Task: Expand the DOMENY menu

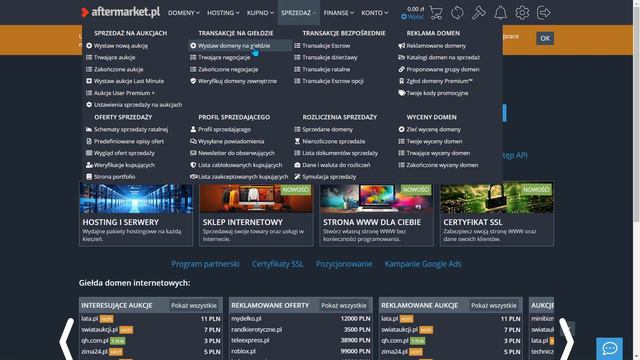Action: 184,13
